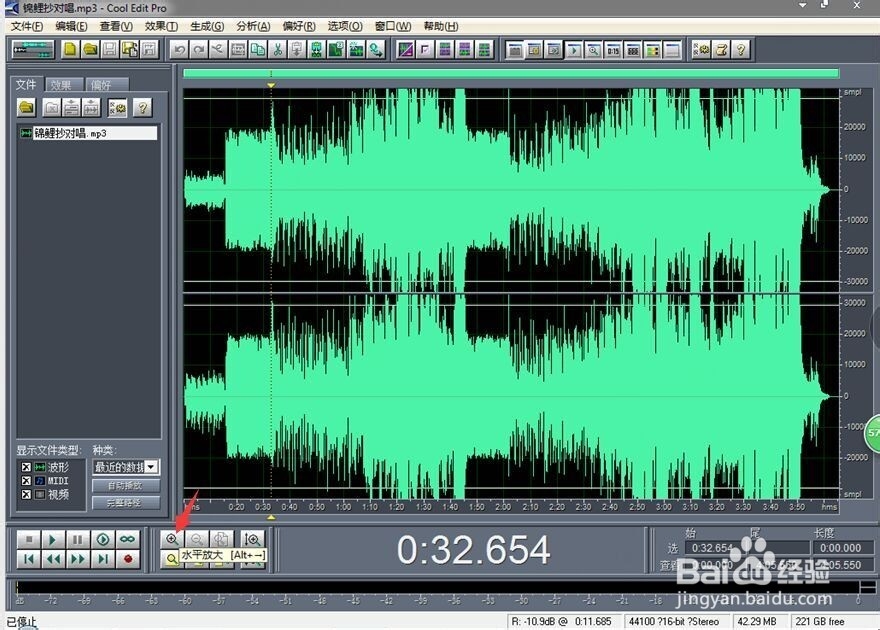Zoom in horizontally
This screenshot has width=880, height=630.
click(172, 539)
